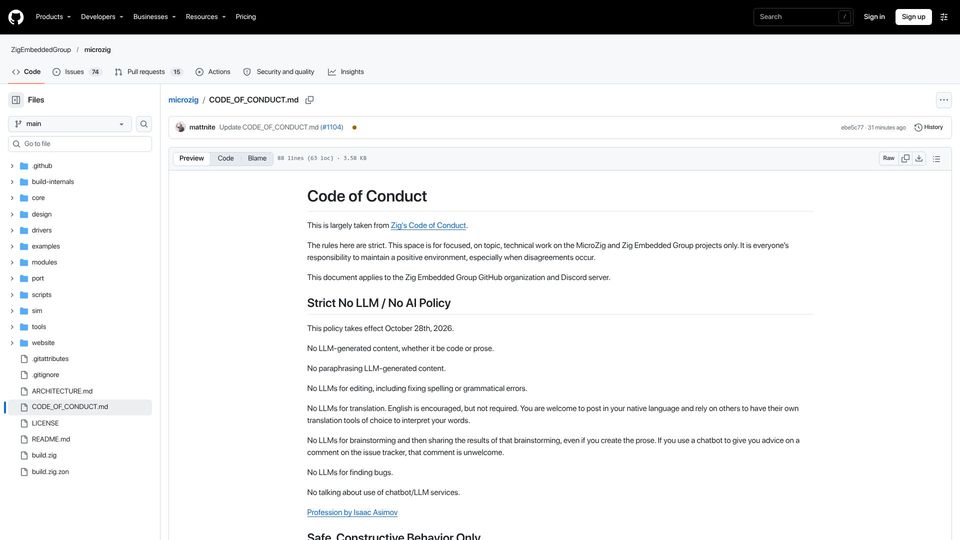Search files with the magnifier button
Screen dimensions: 960x540
(144, 124)
